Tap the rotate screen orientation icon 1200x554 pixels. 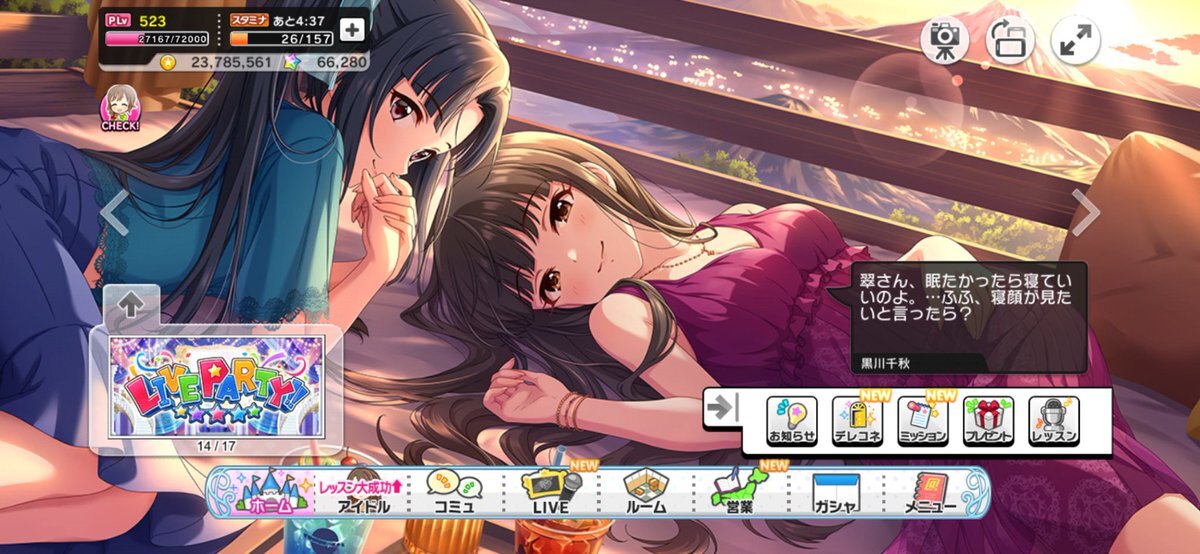pyautogui.click(x=1010, y=39)
